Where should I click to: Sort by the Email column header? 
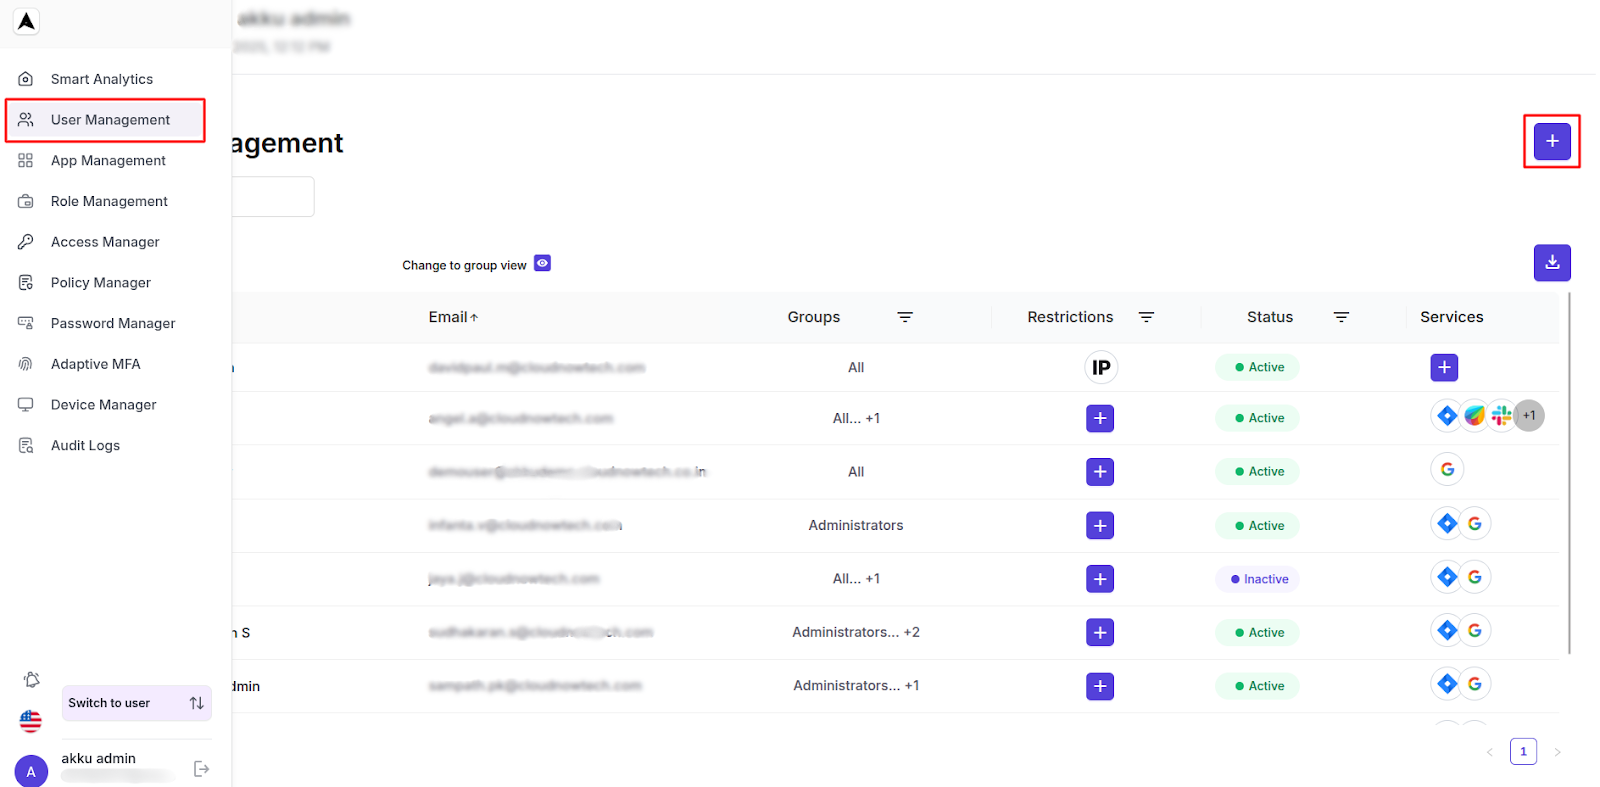[x=453, y=317]
